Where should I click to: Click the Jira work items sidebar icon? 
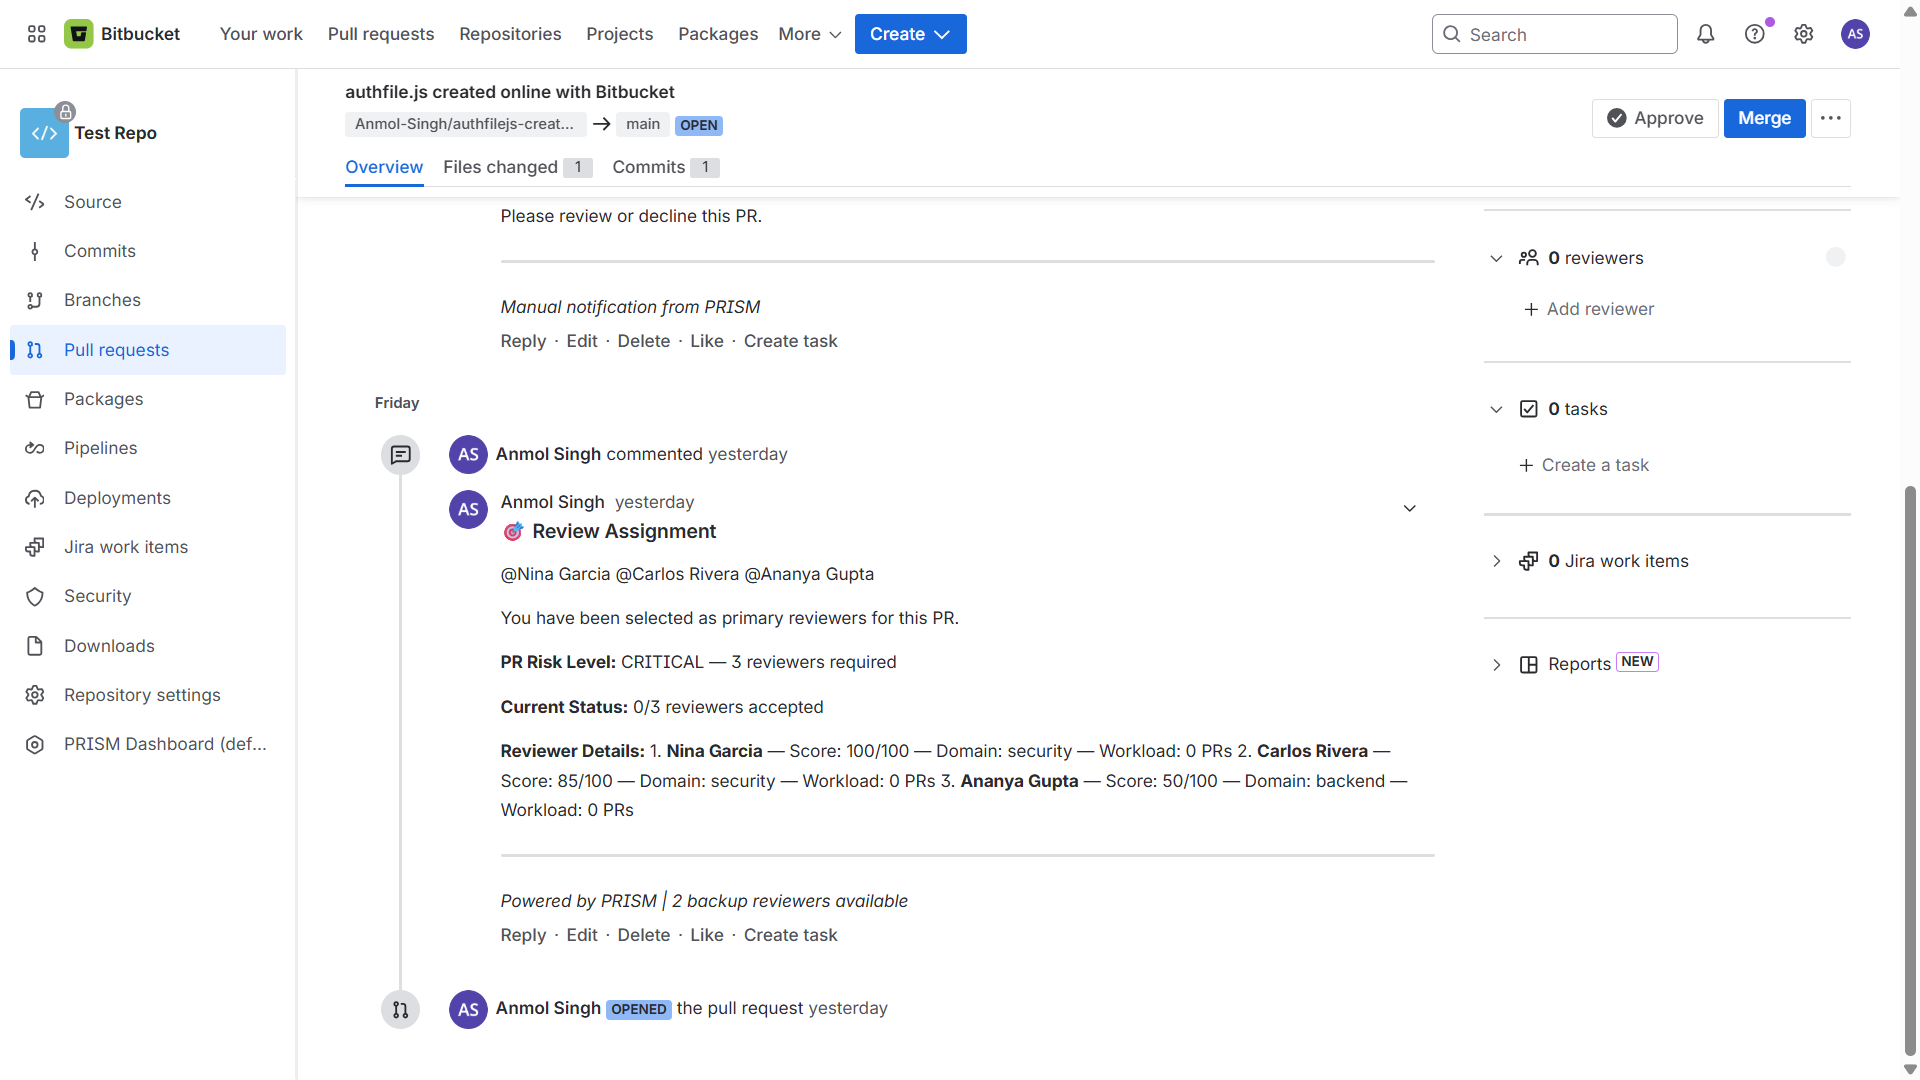coord(35,547)
